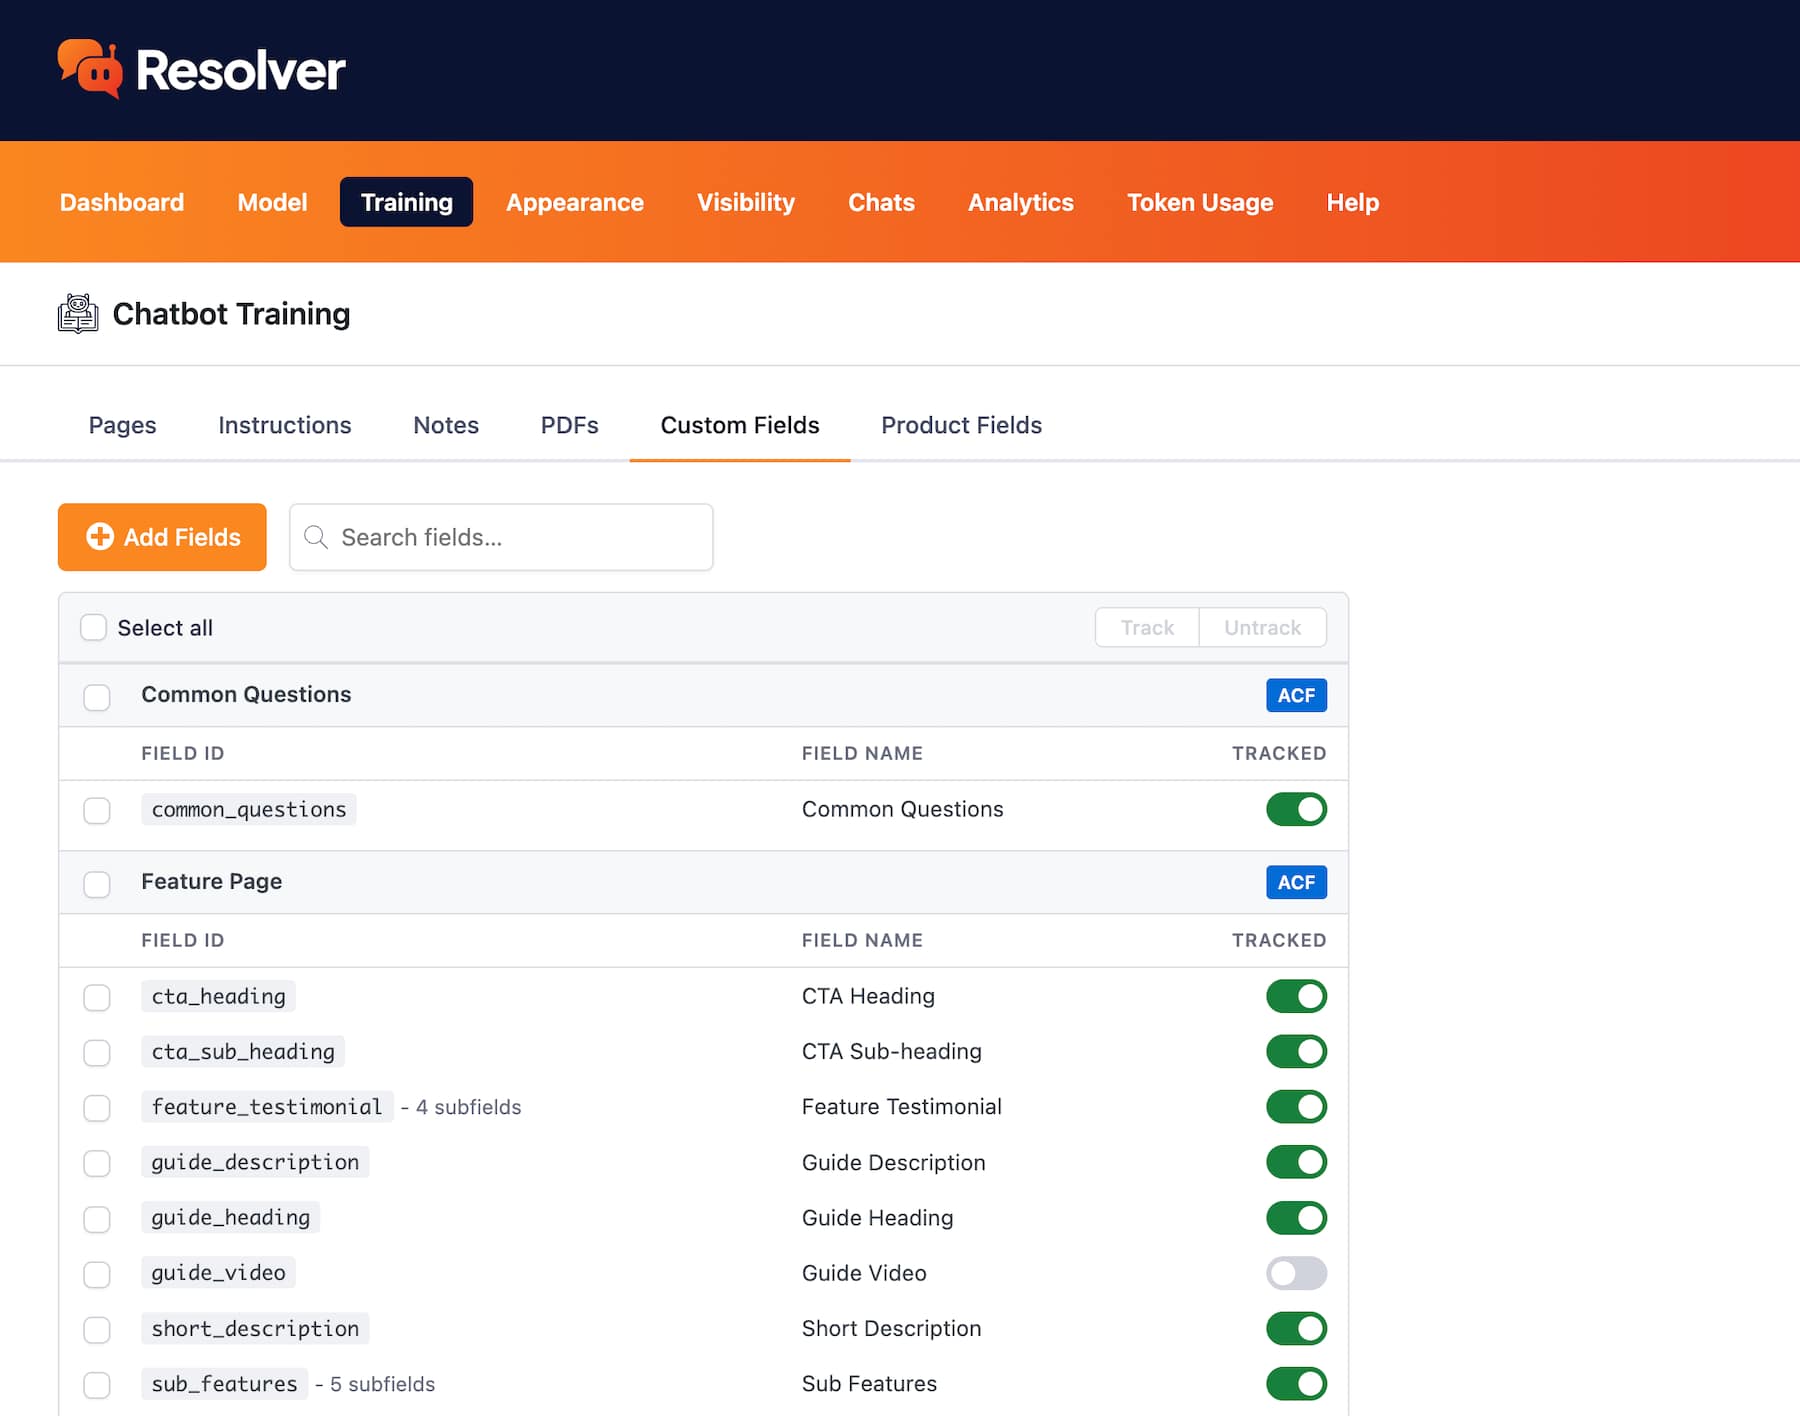The image size is (1800, 1416).
Task: Click the ACF badge for Common Questions
Action: coord(1296,695)
